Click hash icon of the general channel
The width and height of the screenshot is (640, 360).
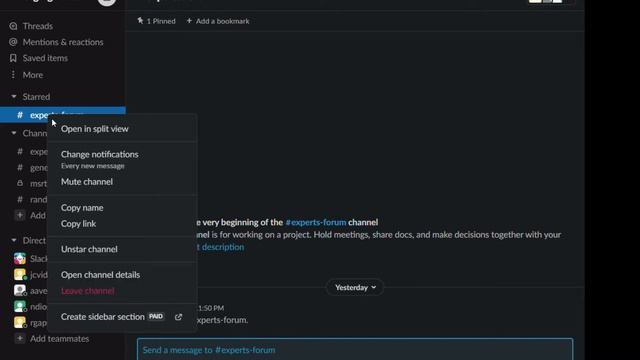[20, 167]
